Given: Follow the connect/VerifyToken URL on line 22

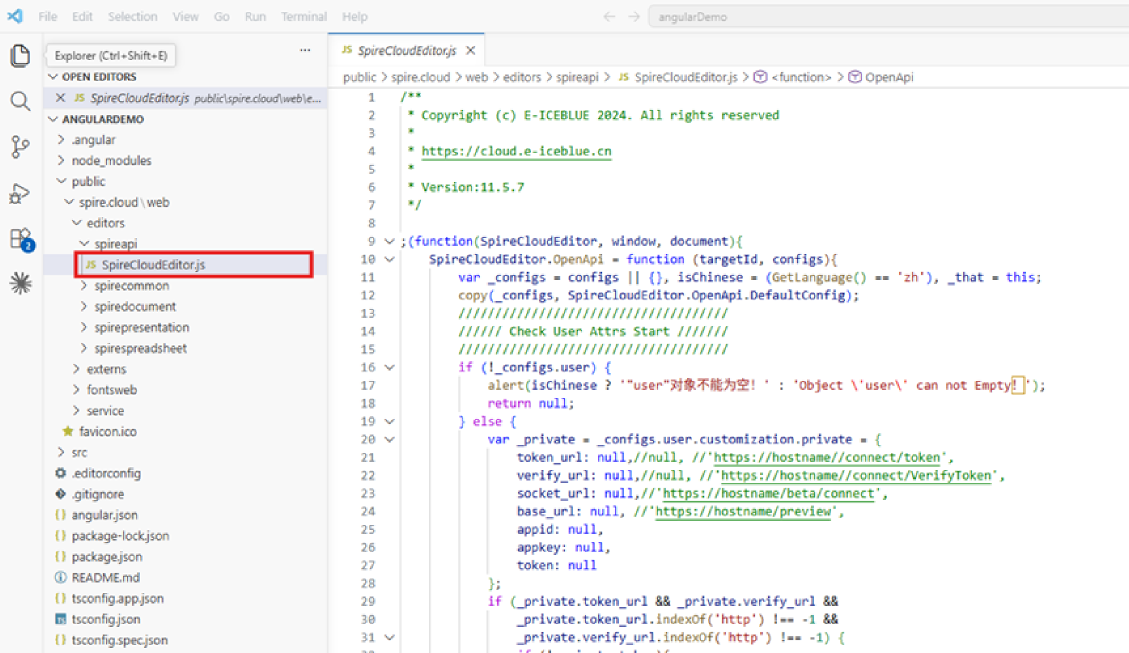Looking at the screenshot, I should pyautogui.click(x=856, y=475).
